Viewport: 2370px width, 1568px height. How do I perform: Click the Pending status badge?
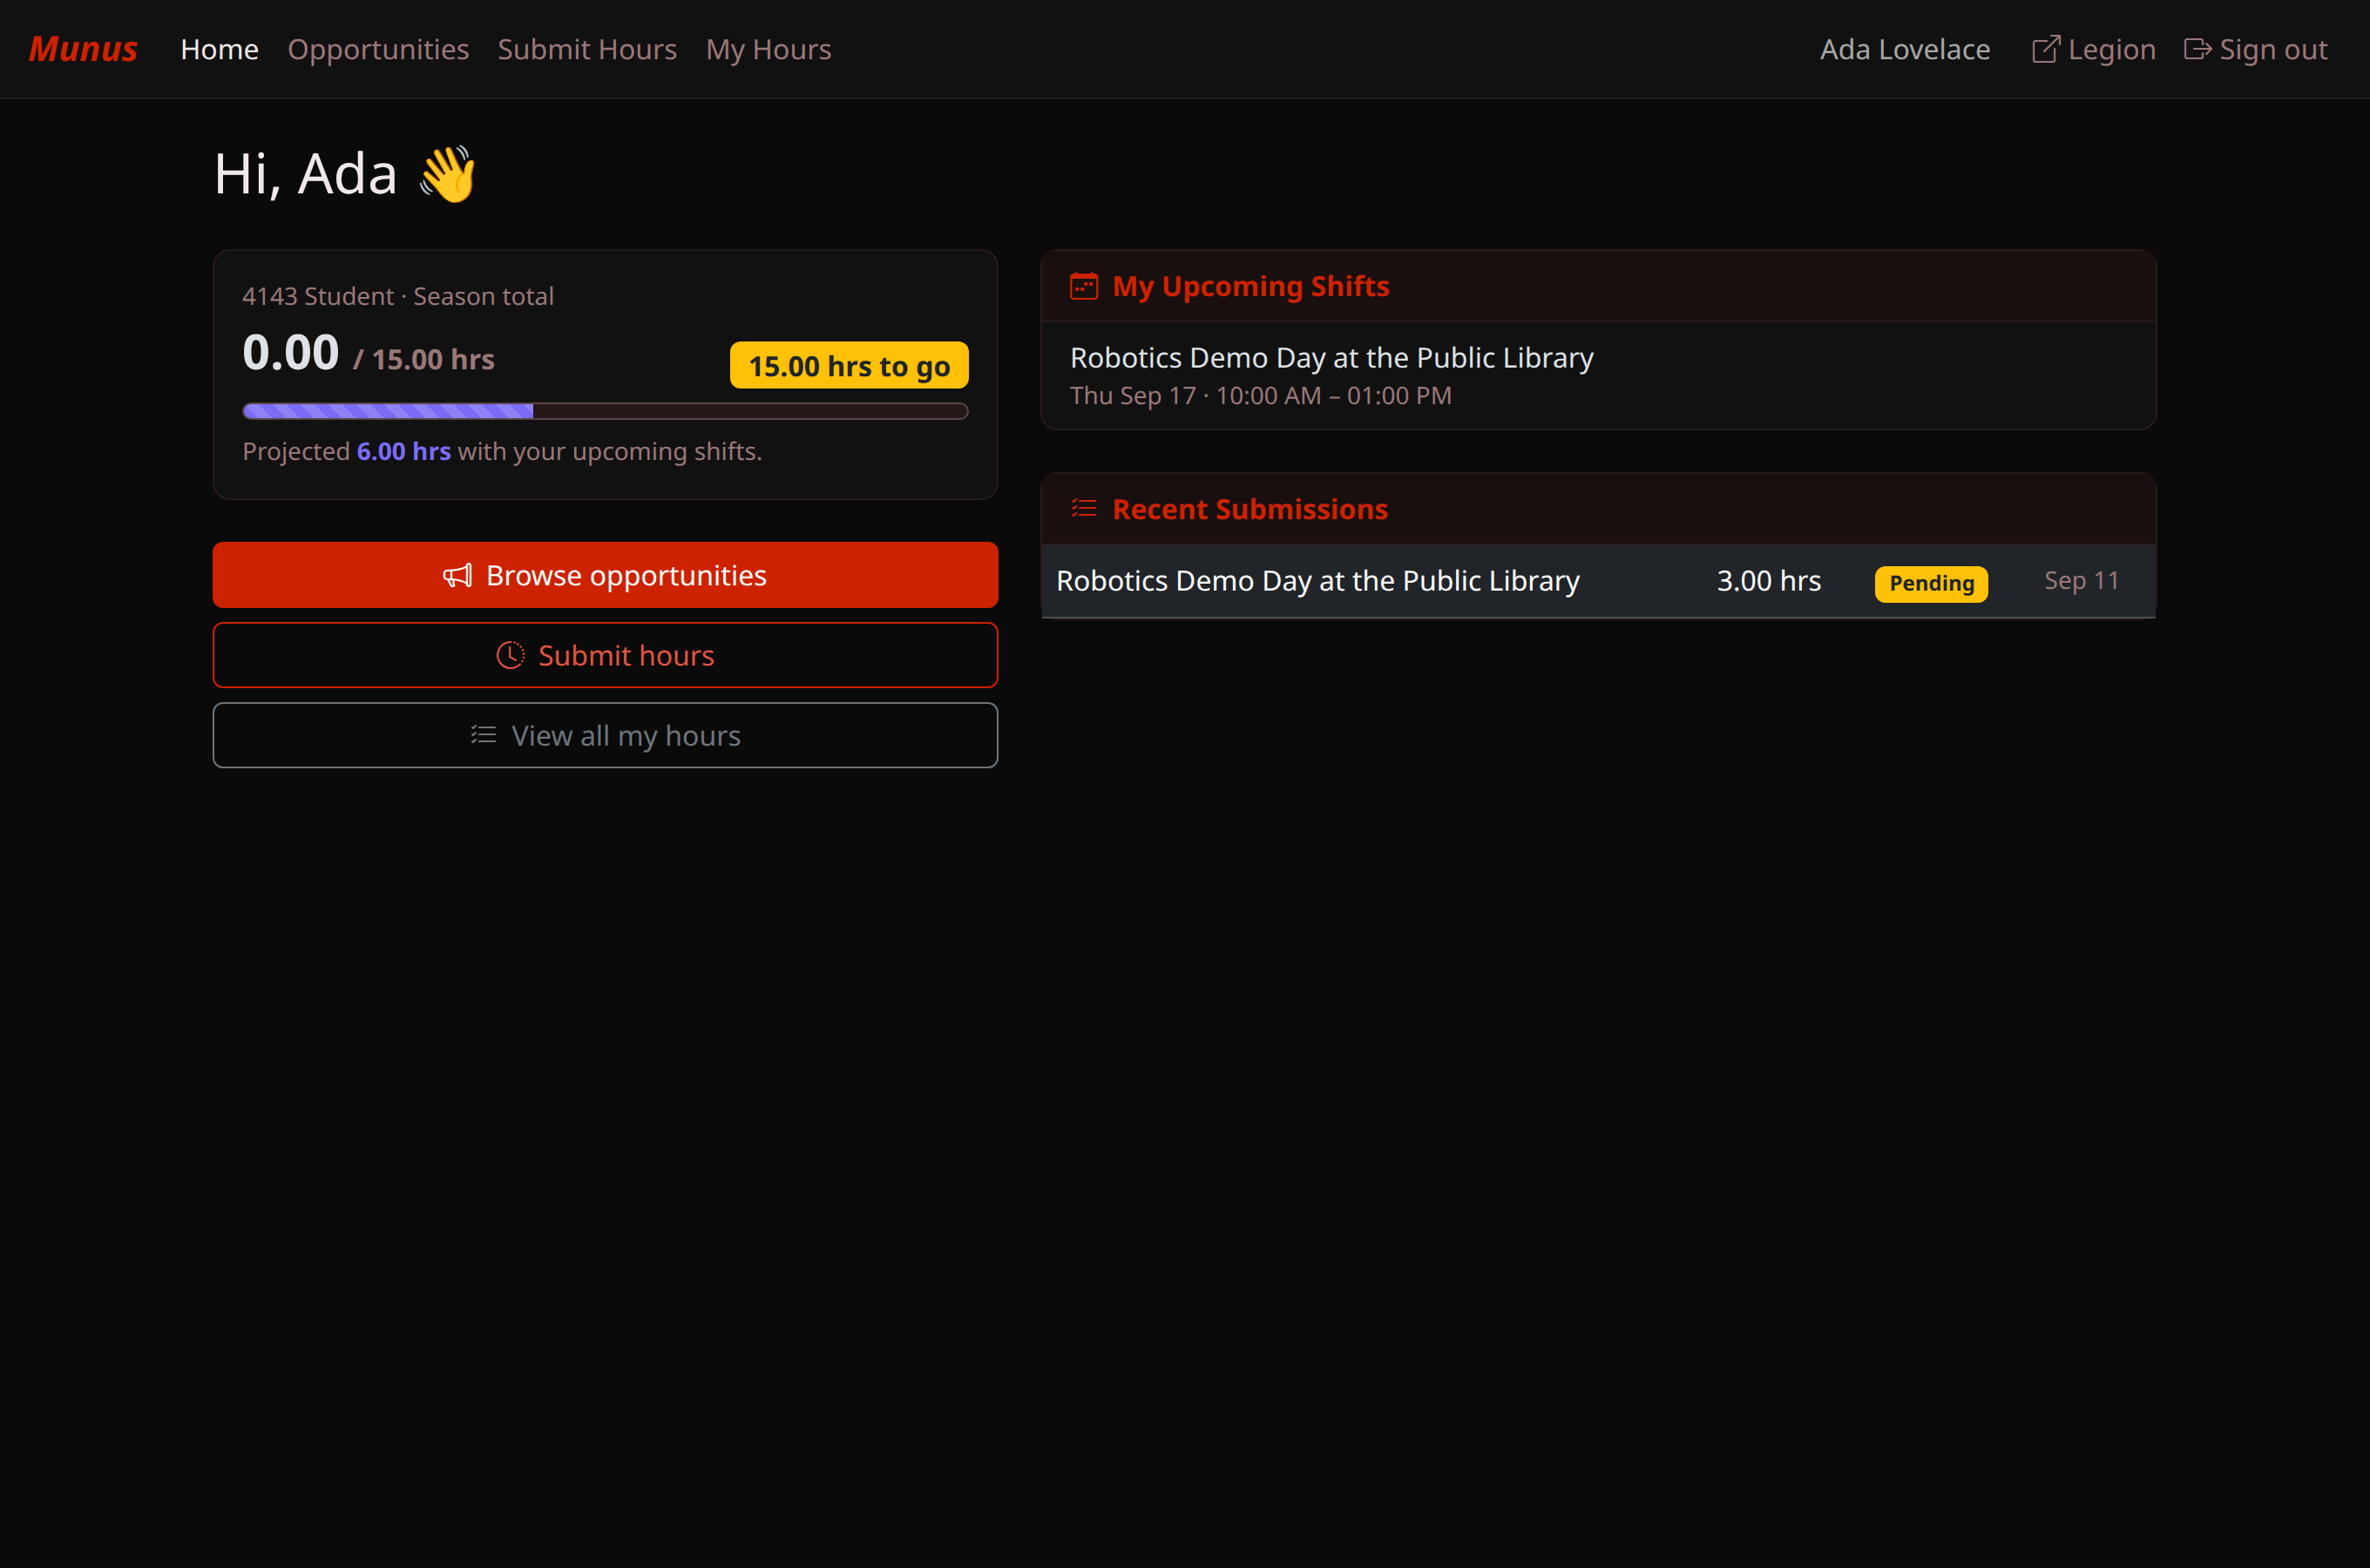(x=1931, y=583)
